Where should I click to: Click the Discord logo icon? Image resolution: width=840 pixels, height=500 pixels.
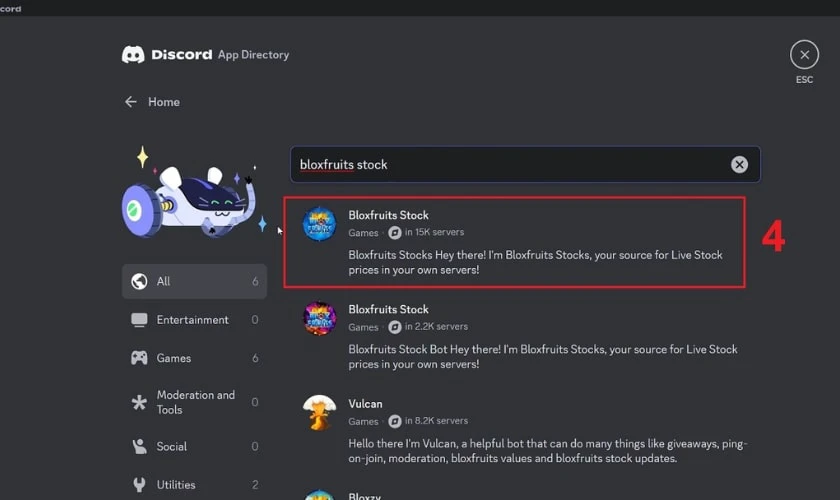point(133,55)
